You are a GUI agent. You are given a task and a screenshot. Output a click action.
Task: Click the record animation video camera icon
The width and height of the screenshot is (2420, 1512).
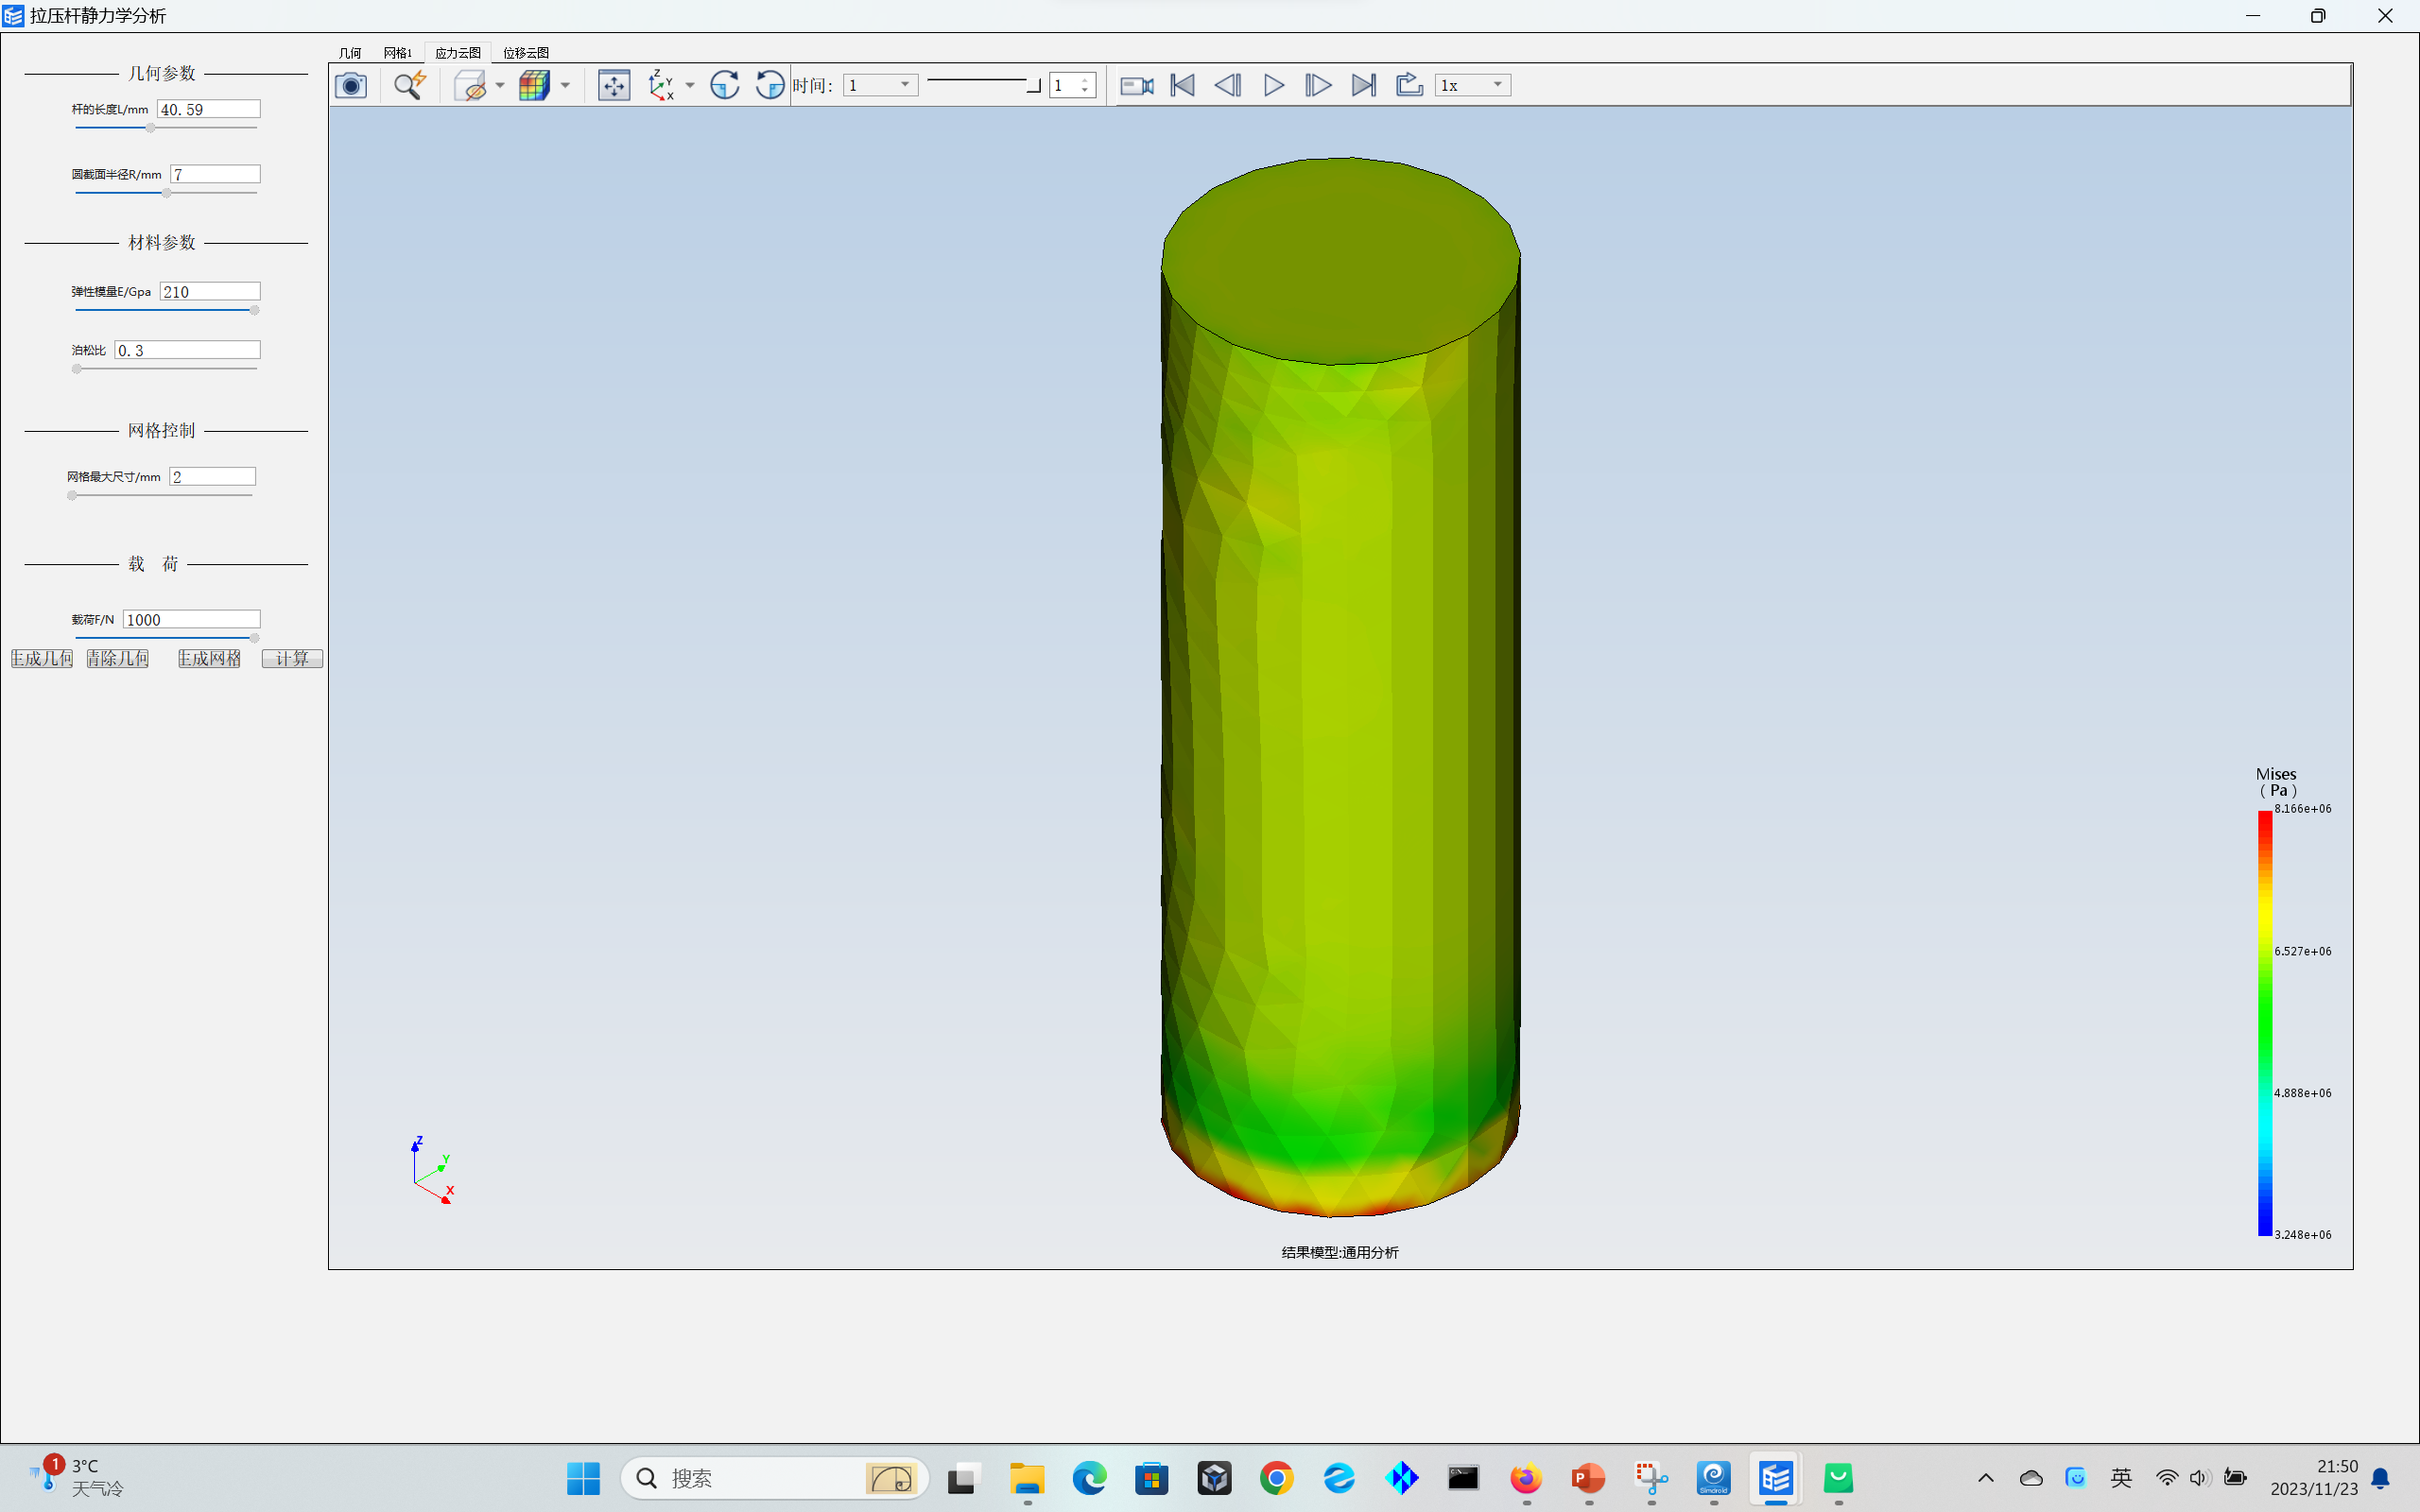tap(1136, 85)
